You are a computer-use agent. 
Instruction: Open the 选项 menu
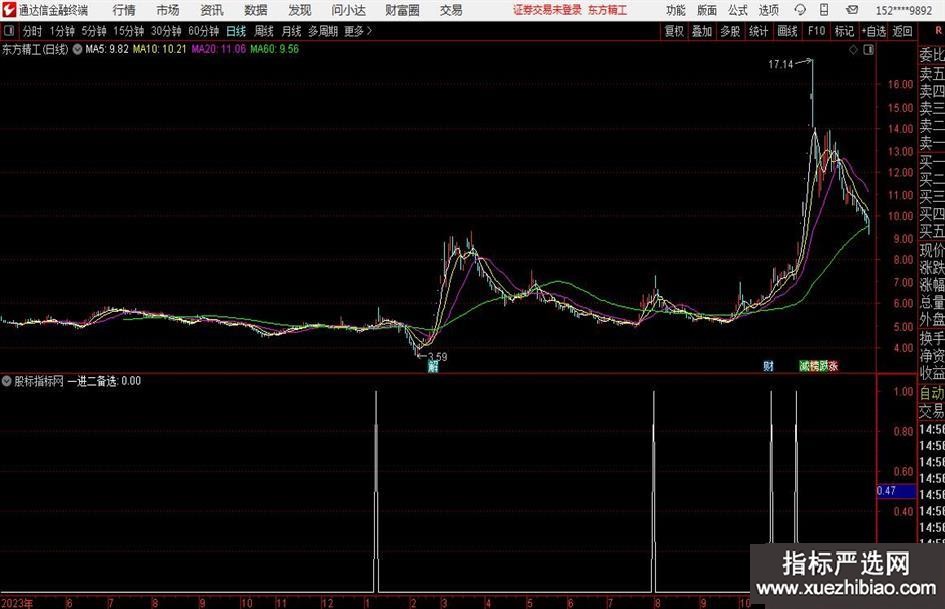click(x=768, y=10)
